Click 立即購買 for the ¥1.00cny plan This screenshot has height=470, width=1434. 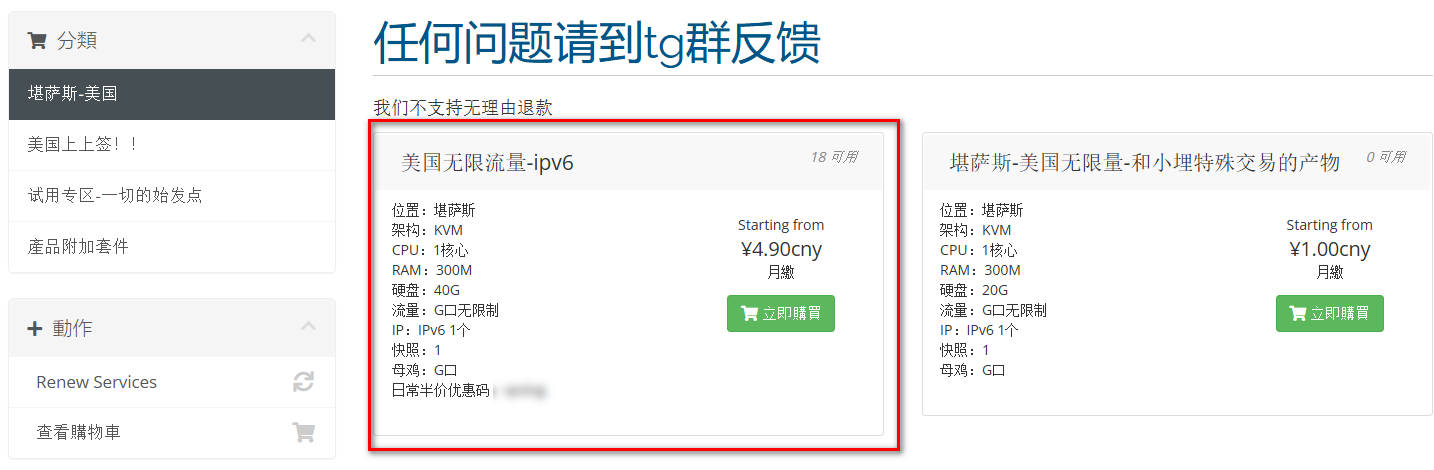coord(1330,314)
